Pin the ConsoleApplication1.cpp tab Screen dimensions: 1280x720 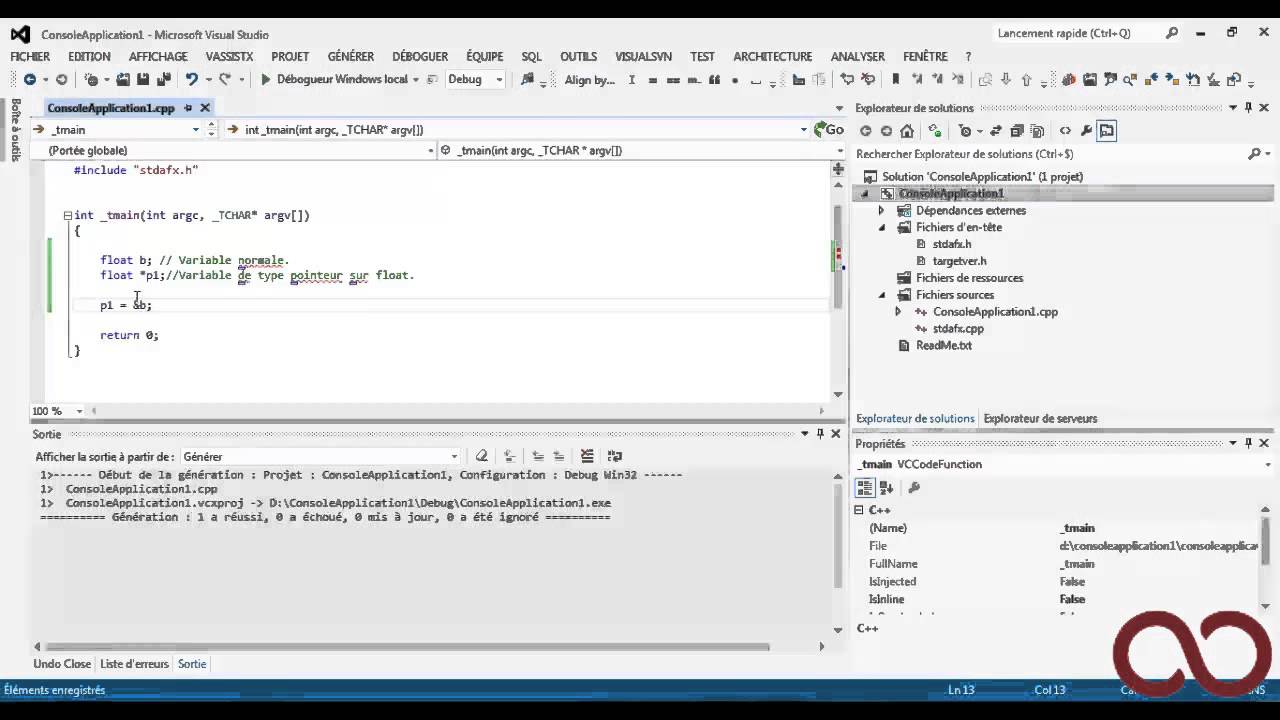187,108
